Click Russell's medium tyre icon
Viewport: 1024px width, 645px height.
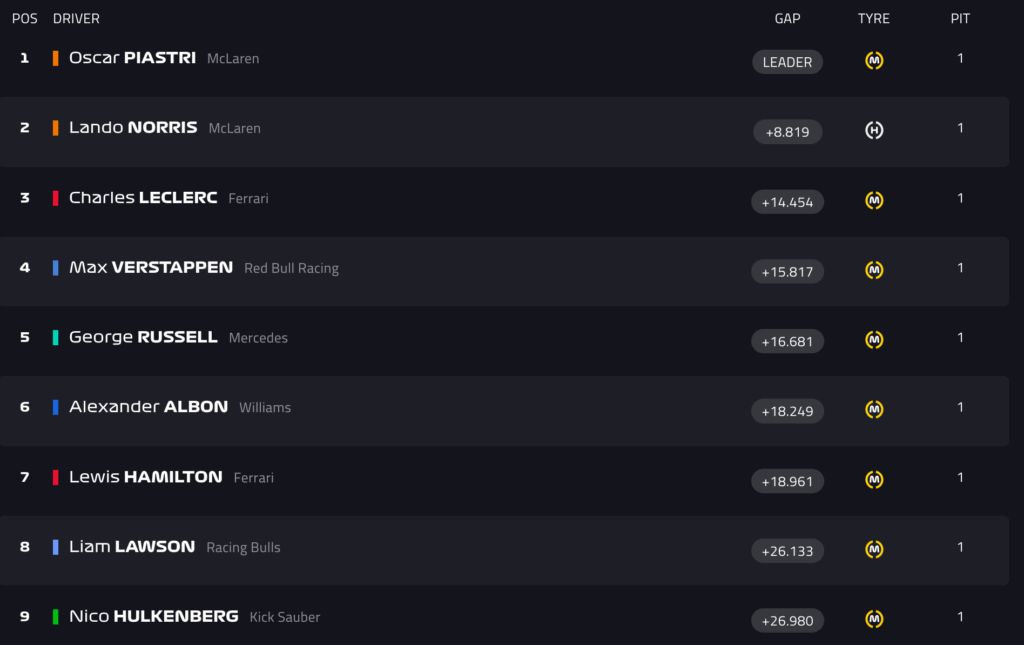(x=874, y=340)
